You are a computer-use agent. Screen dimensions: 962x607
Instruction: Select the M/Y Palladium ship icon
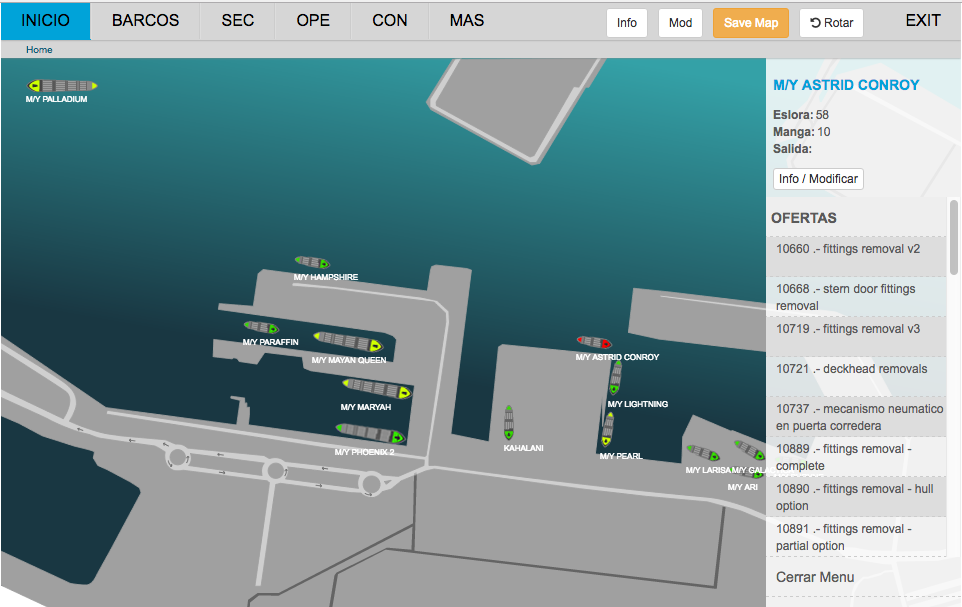point(62,86)
